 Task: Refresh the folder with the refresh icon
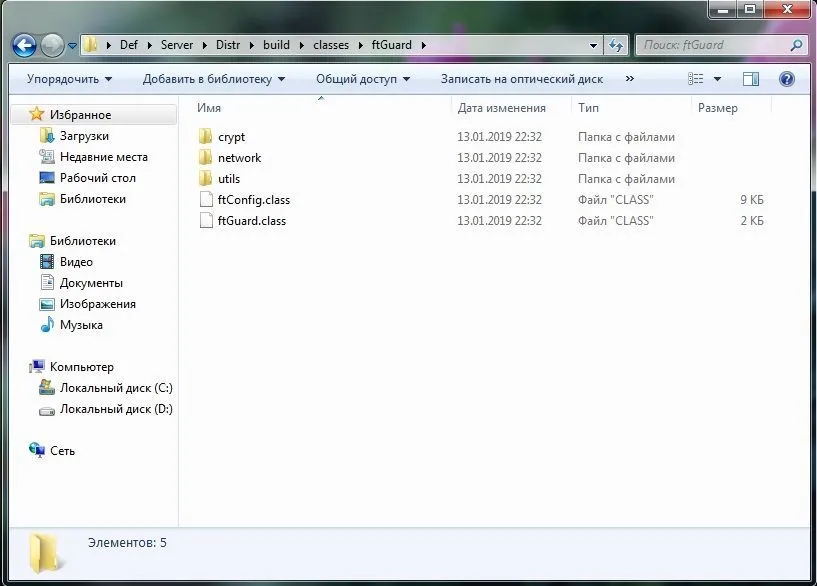[x=616, y=46]
